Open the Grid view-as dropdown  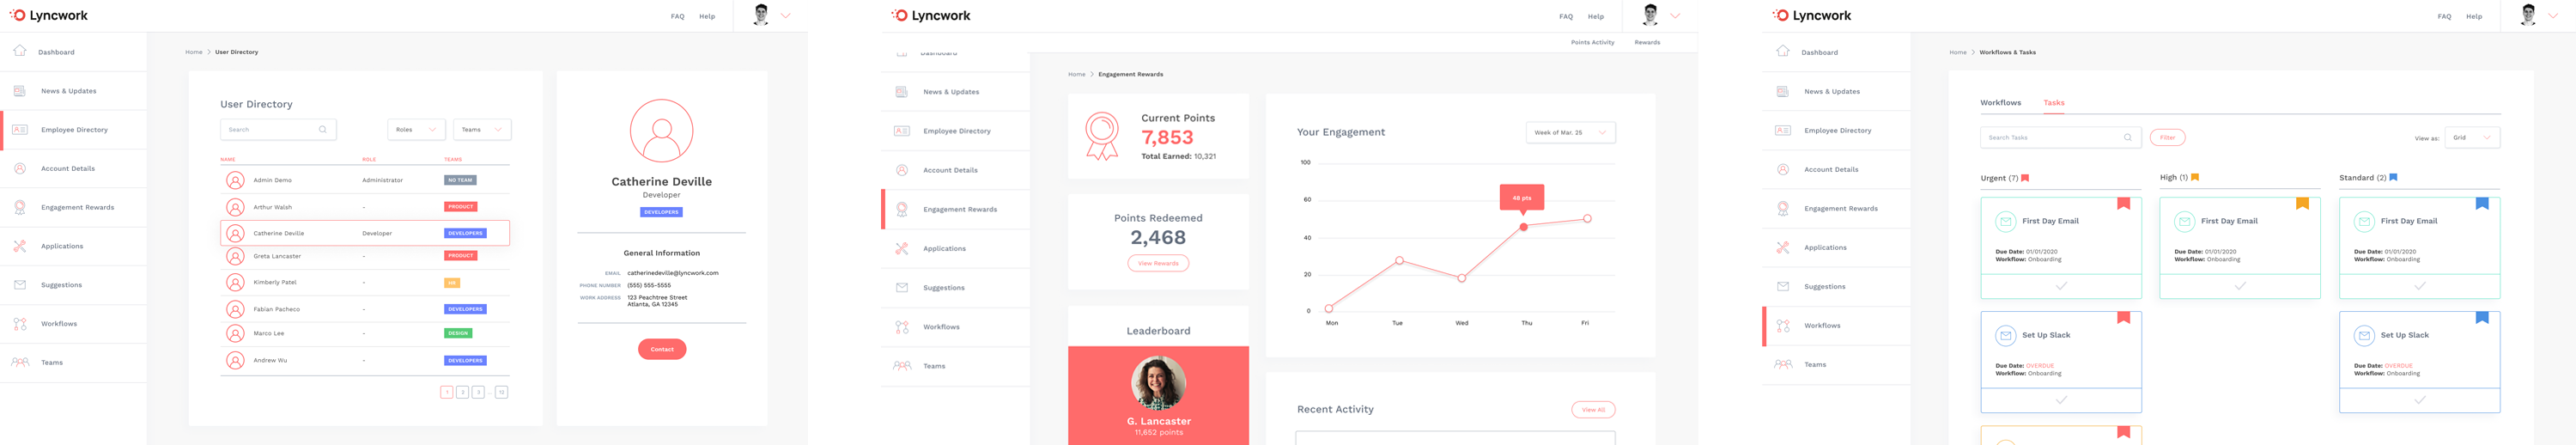[2471, 138]
